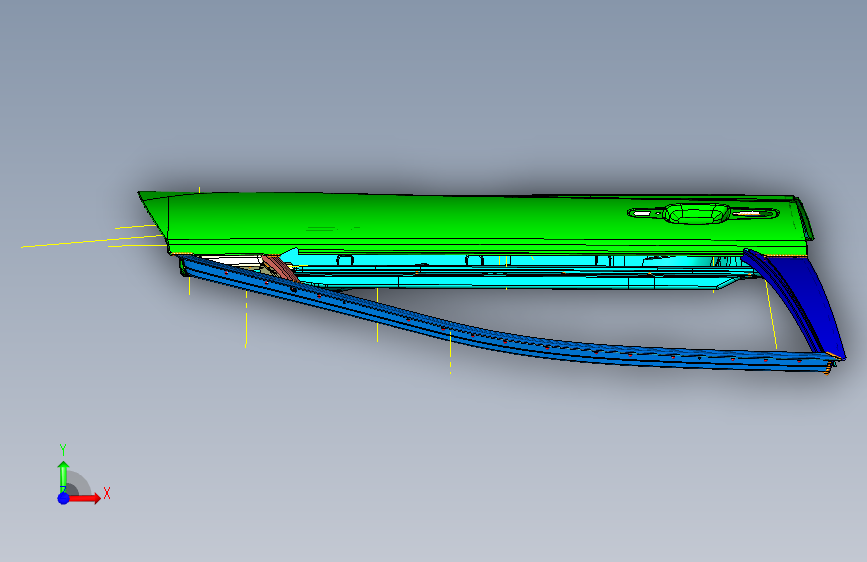Click the red X axis arrow of triad
Viewport: 867px width, 562px height.
86,498
